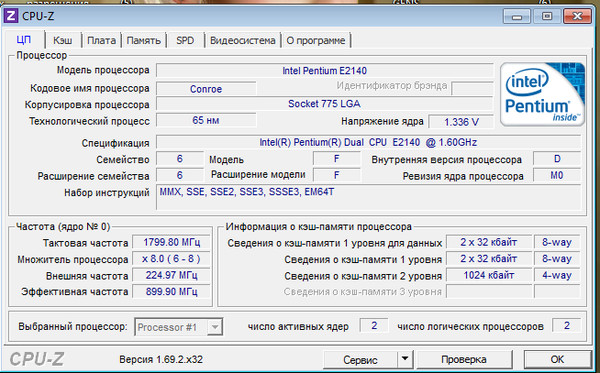This screenshot has width=600, height=373.
Task: Click the empty Идентификатор брэнда field
Action: 473,88
